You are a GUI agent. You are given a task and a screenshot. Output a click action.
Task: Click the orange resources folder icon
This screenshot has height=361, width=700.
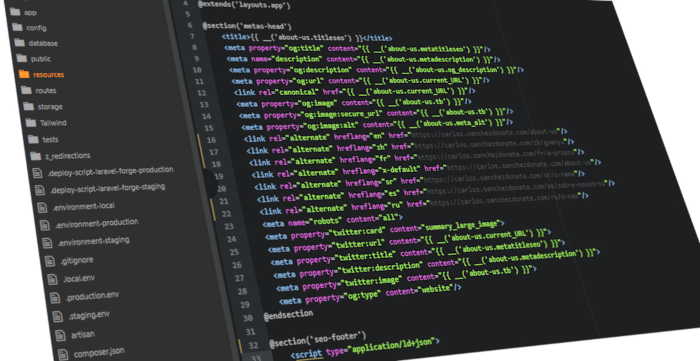[x=24, y=74]
